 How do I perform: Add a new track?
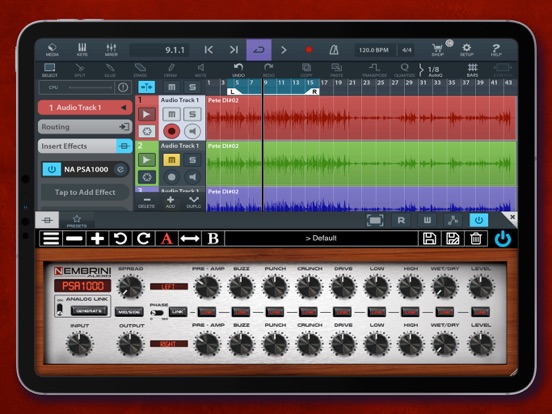pos(170,202)
